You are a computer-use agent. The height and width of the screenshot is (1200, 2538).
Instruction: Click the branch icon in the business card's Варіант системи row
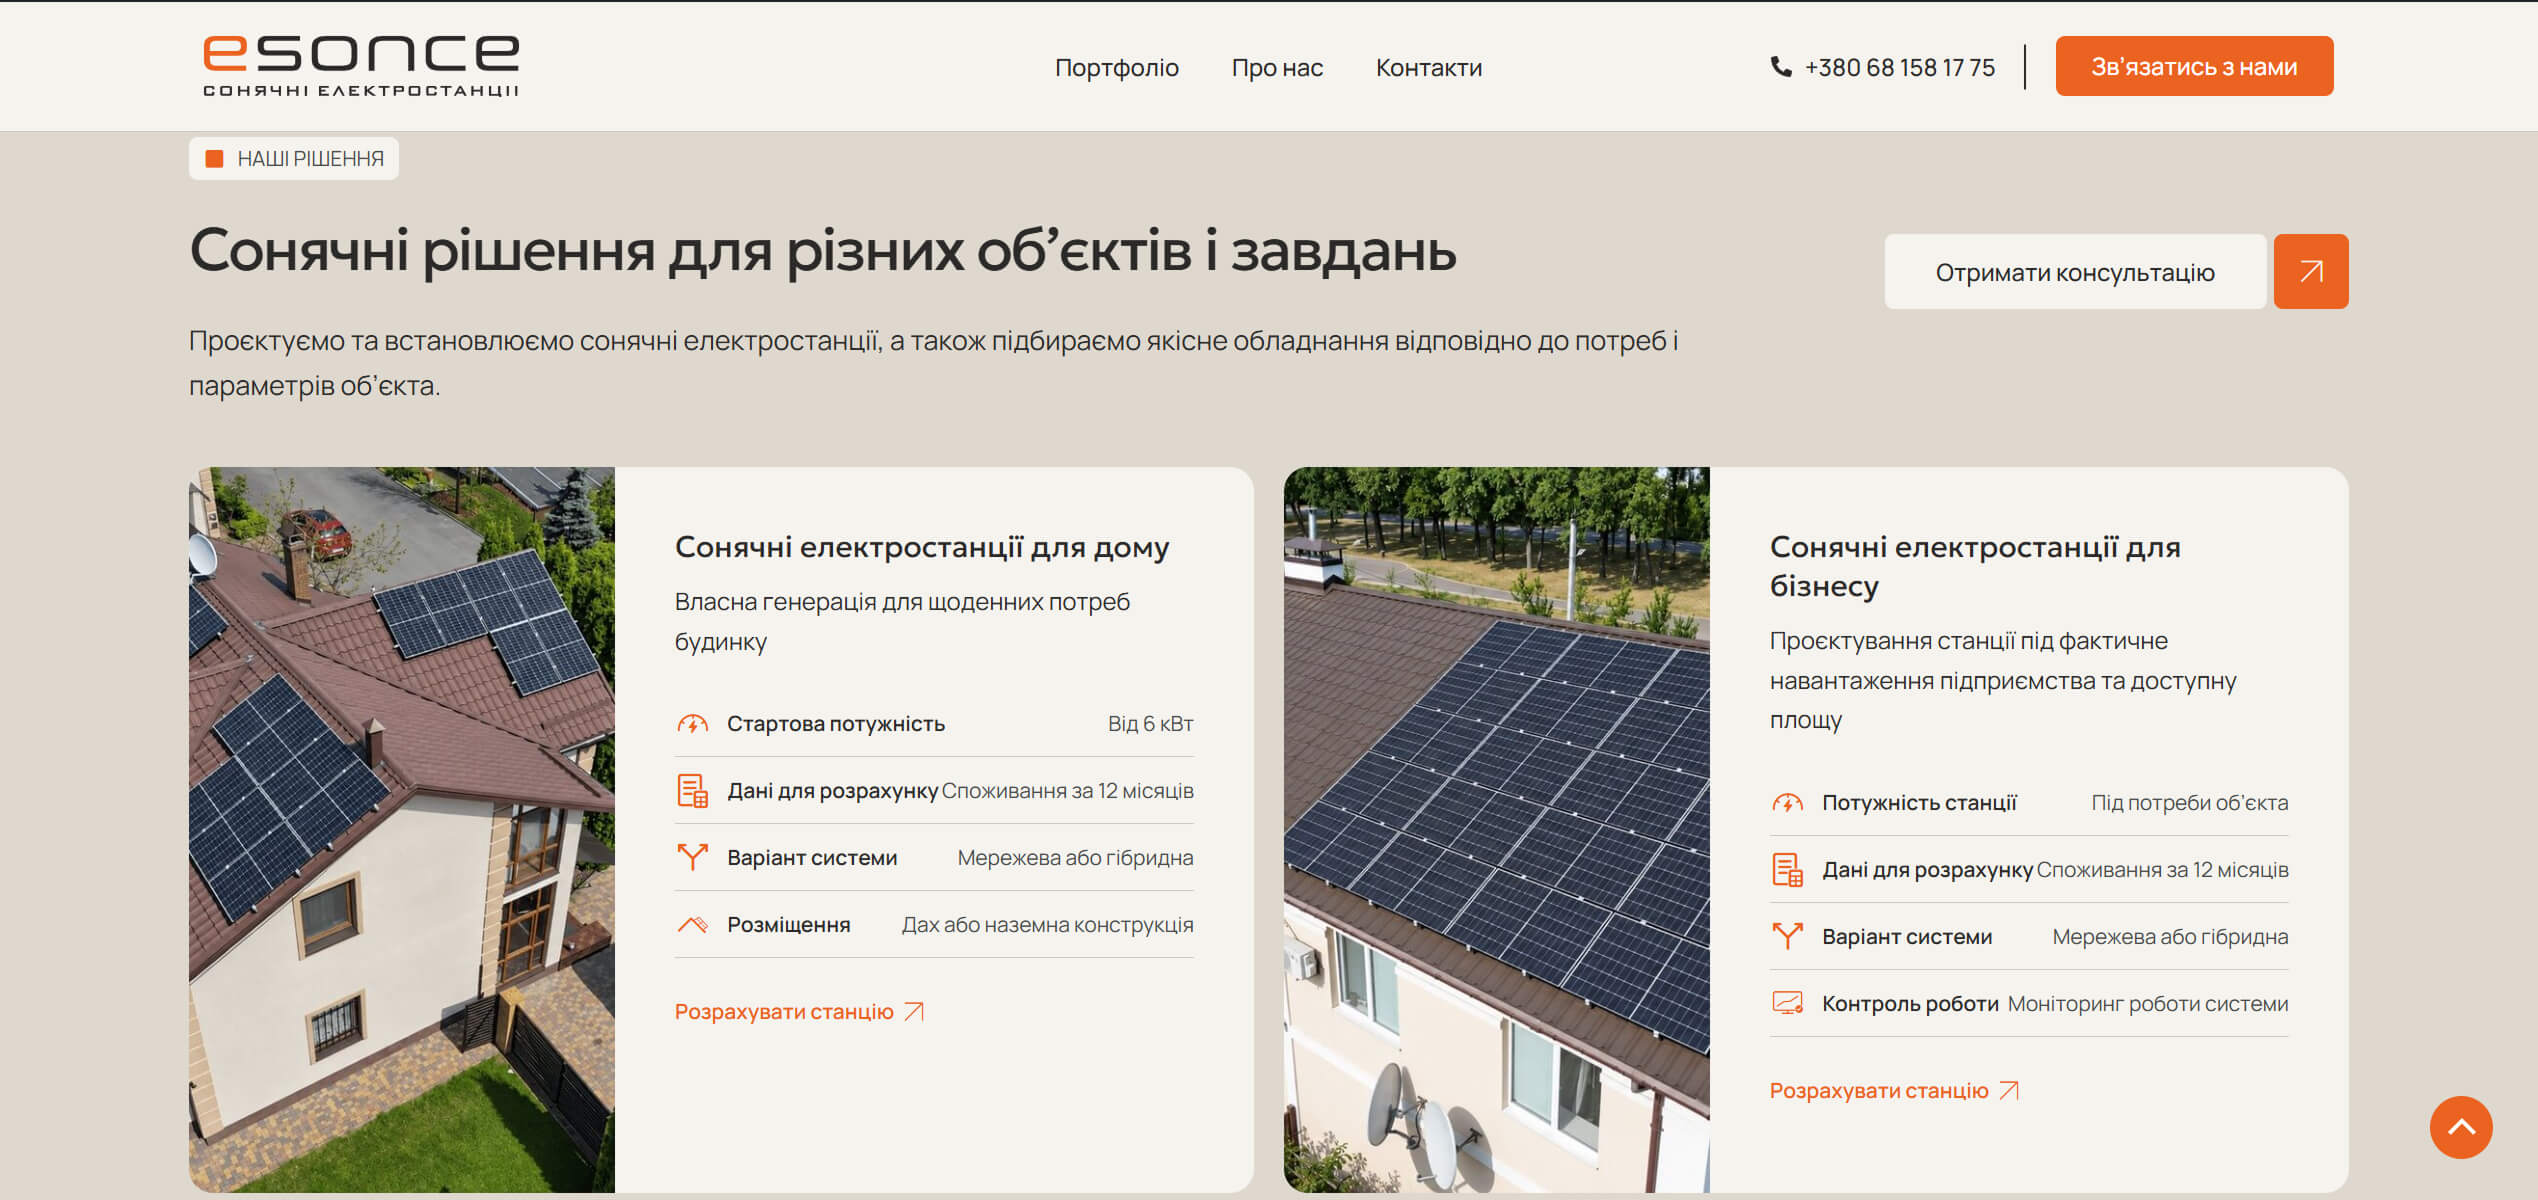(x=1787, y=936)
